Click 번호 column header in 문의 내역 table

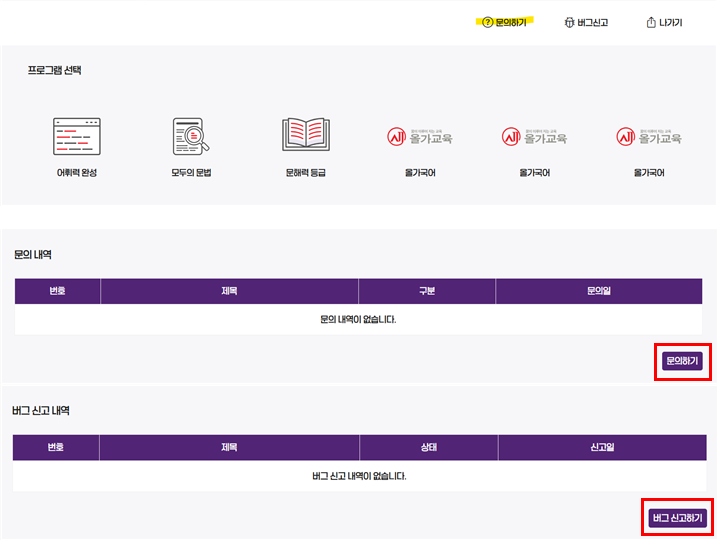57,291
